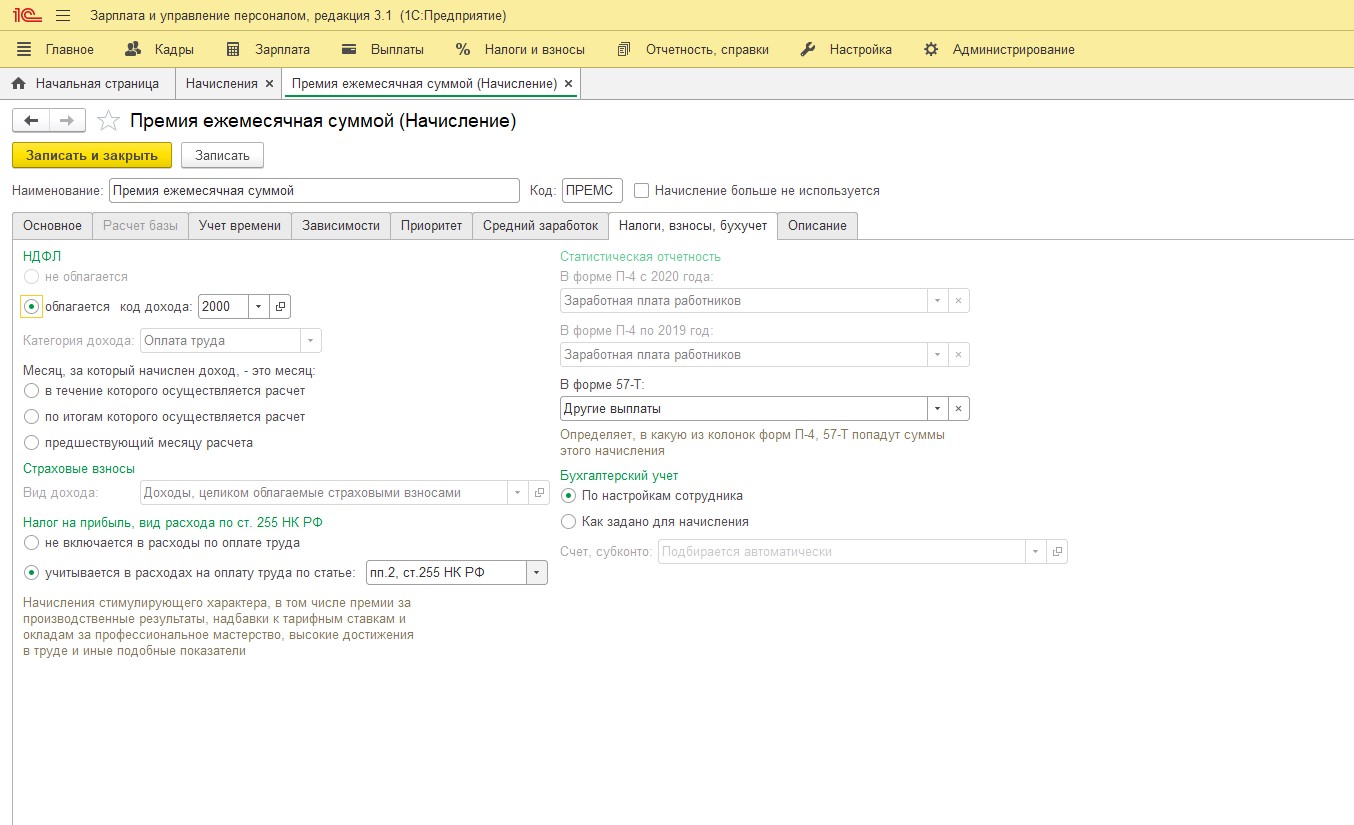Click the 'Записать' button
1354x825 pixels.
pyautogui.click(x=222, y=156)
